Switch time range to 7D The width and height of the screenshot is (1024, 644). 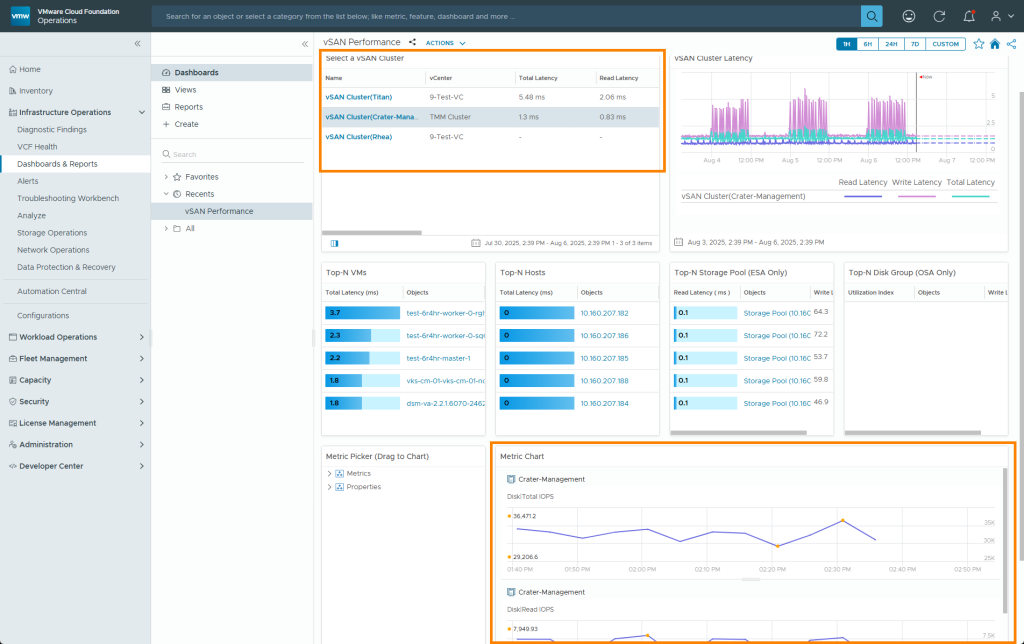click(914, 44)
